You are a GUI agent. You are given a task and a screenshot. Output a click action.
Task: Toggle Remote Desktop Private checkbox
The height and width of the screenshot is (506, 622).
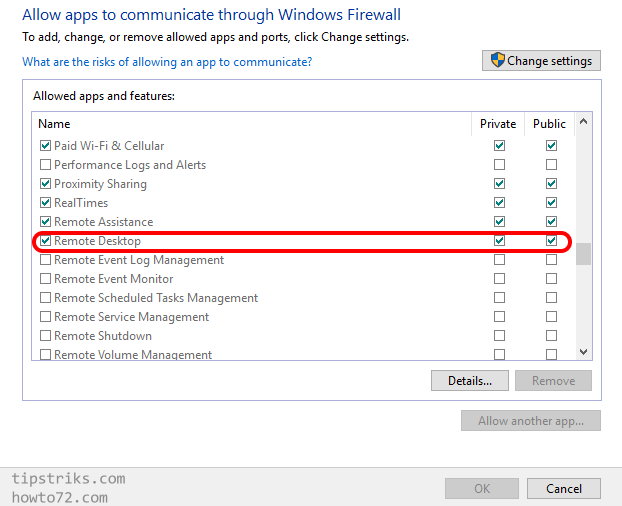click(499, 241)
